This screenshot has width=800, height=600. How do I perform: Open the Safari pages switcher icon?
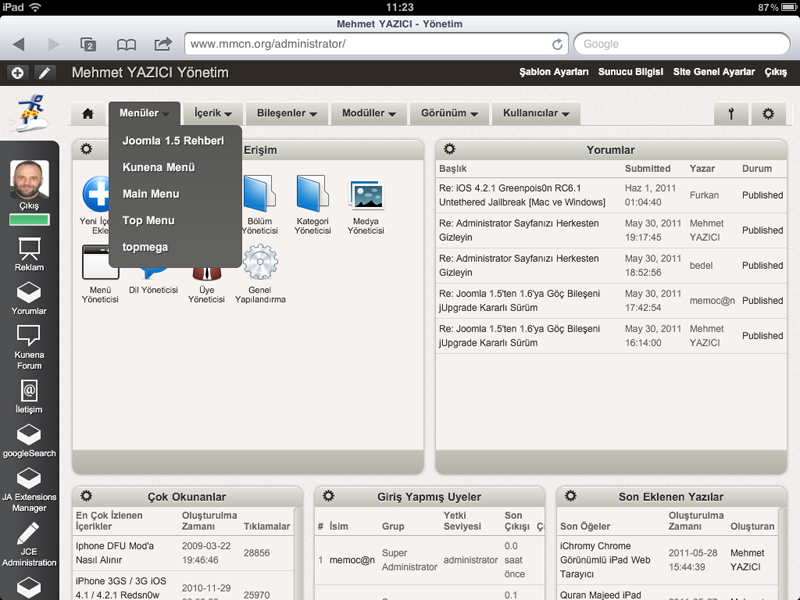tap(88, 44)
